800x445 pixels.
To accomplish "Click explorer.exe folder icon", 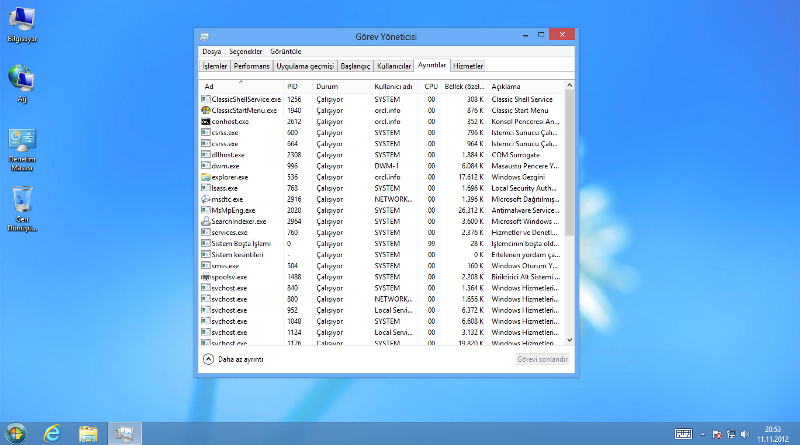I will pyautogui.click(x=206, y=177).
